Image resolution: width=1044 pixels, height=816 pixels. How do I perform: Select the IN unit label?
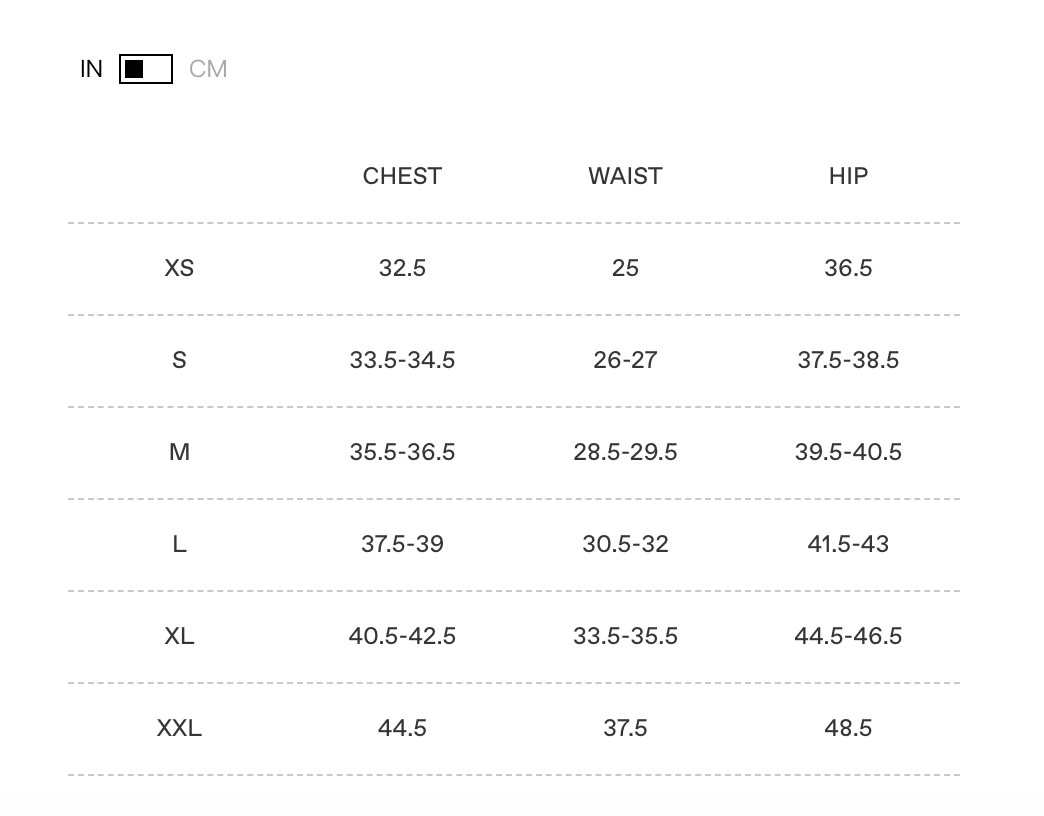coord(91,69)
